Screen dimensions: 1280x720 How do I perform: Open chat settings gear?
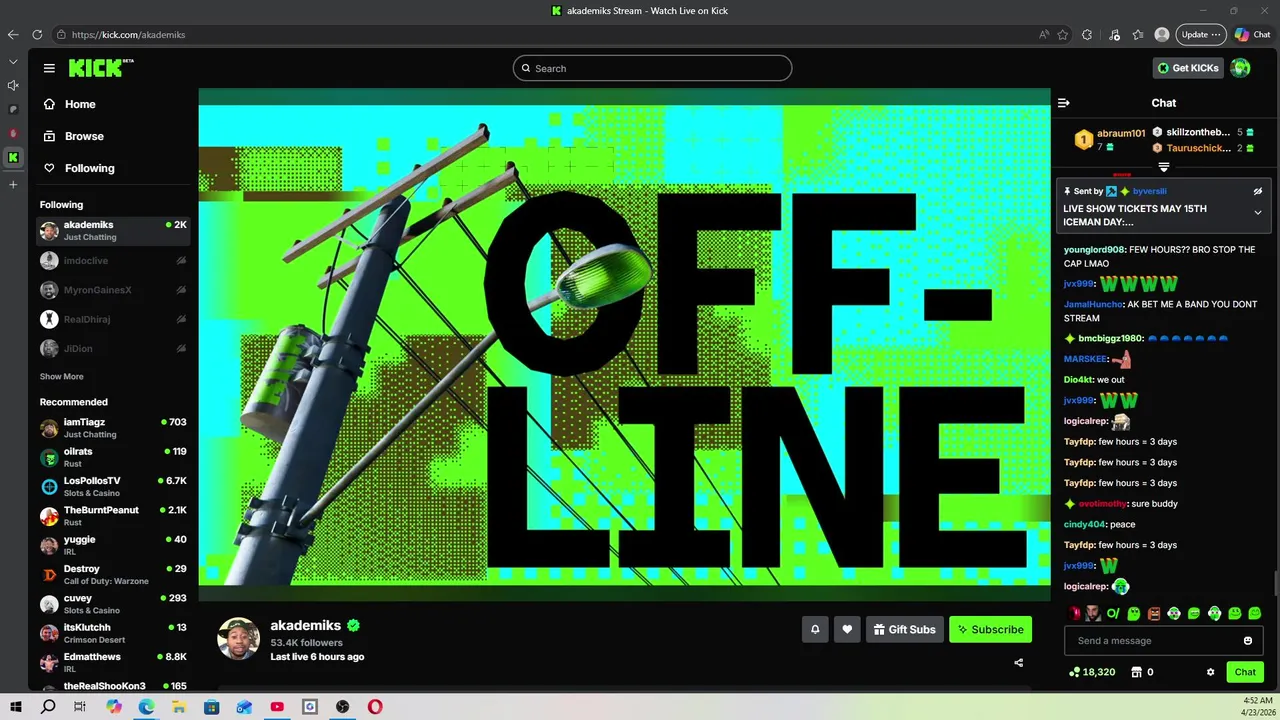[x=1210, y=672]
